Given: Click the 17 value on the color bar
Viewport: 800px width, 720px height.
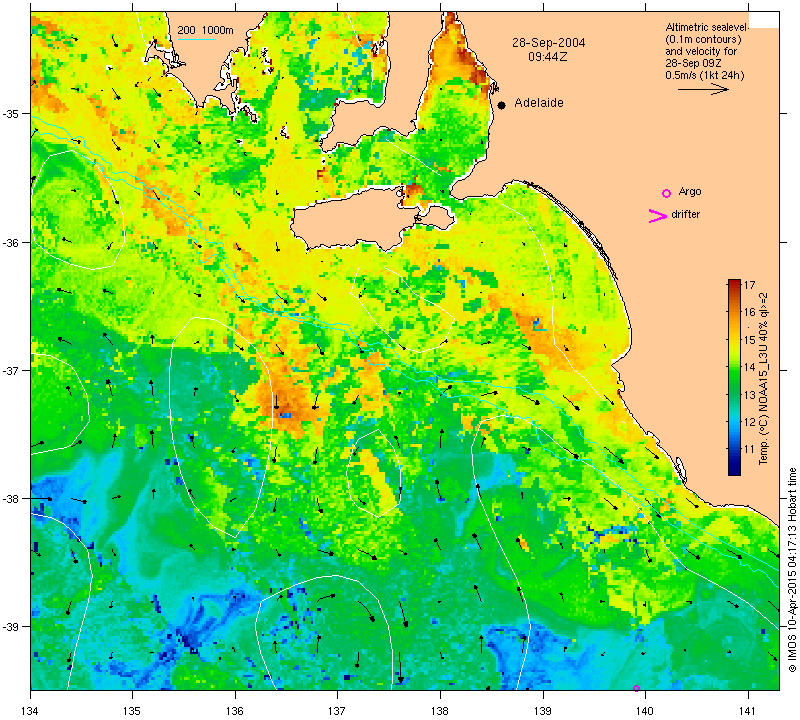Looking at the screenshot, I should (x=749, y=285).
